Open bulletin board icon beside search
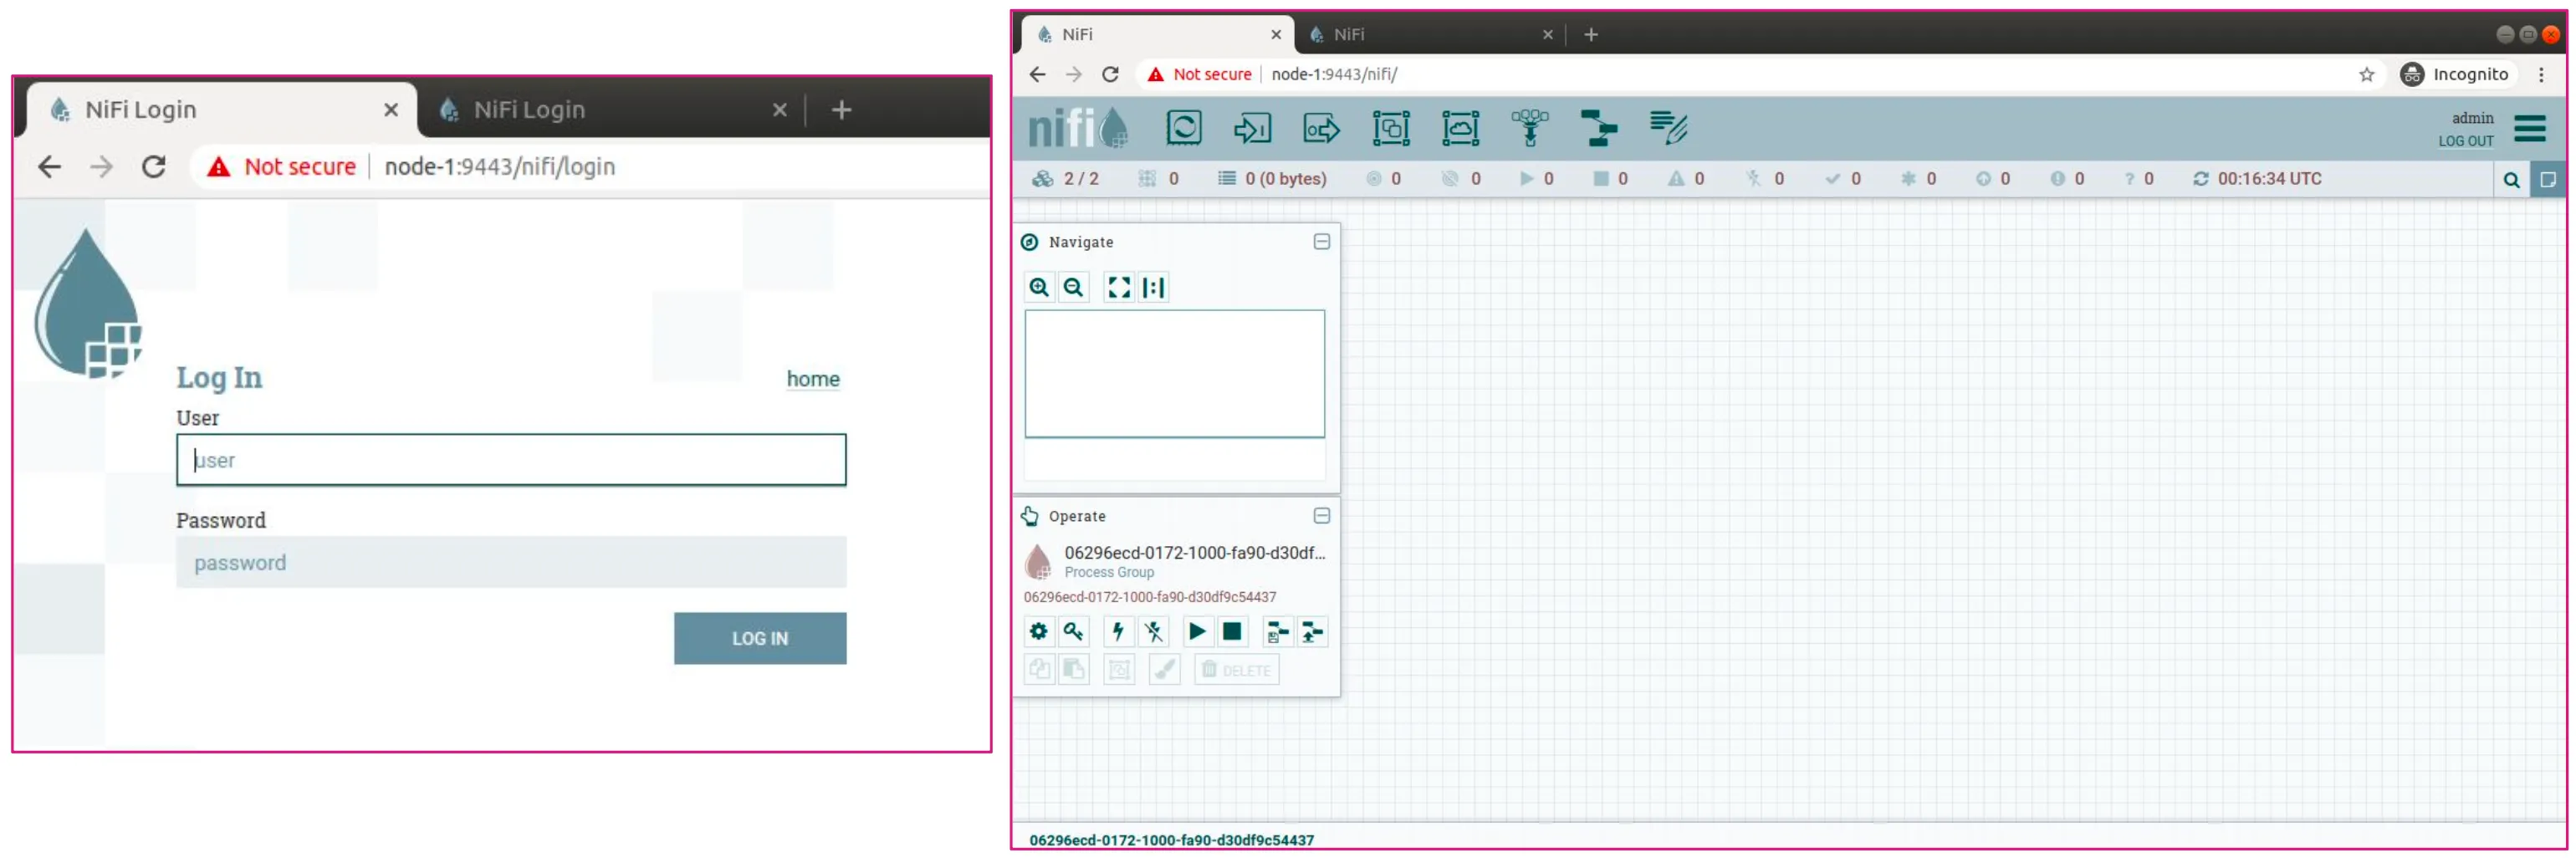Viewport: 2576px width, 858px height. [2547, 180]
